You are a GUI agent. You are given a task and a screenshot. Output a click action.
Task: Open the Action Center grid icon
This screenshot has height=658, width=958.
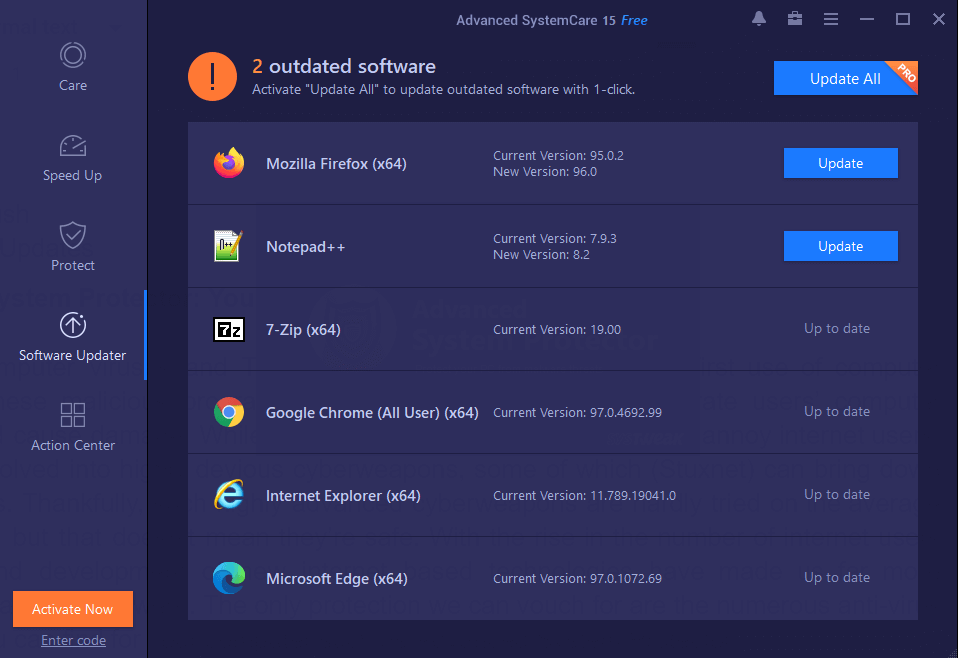(73, 415)
